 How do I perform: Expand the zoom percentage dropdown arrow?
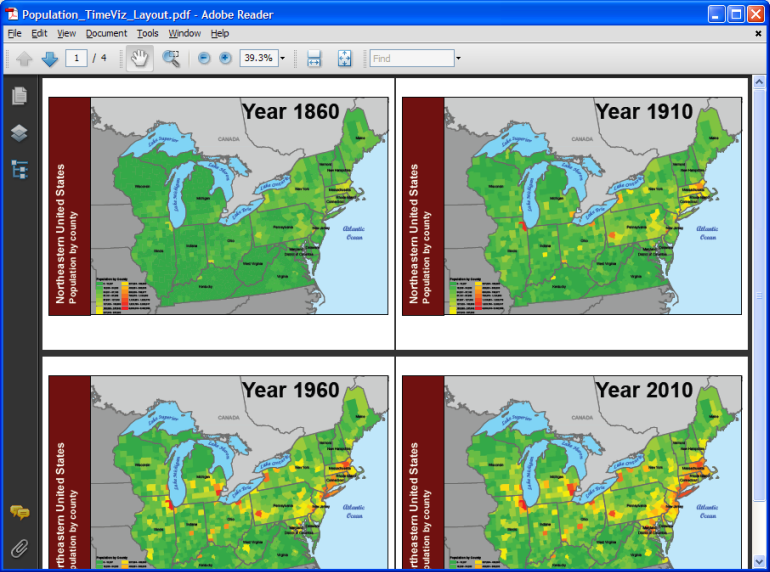(x=282, y=58)
